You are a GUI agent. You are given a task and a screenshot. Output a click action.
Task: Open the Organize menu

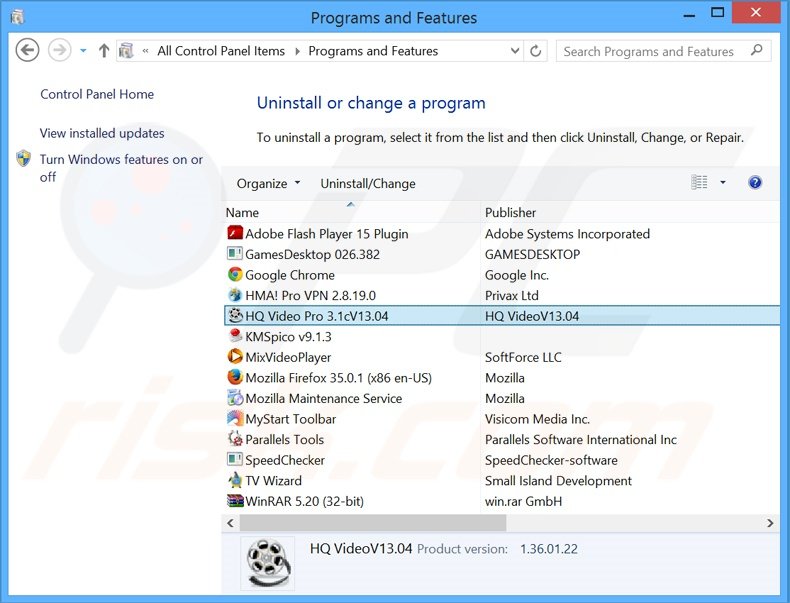point(268,183)
